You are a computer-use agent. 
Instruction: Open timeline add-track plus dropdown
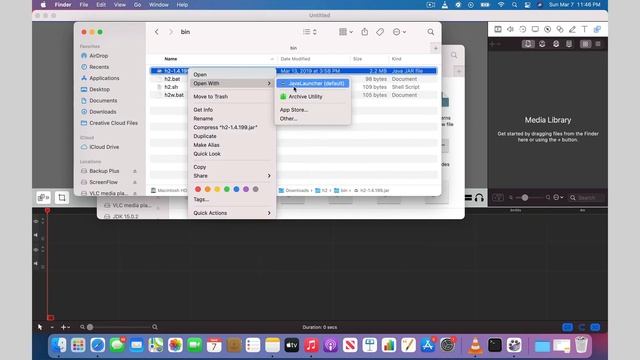65,327
